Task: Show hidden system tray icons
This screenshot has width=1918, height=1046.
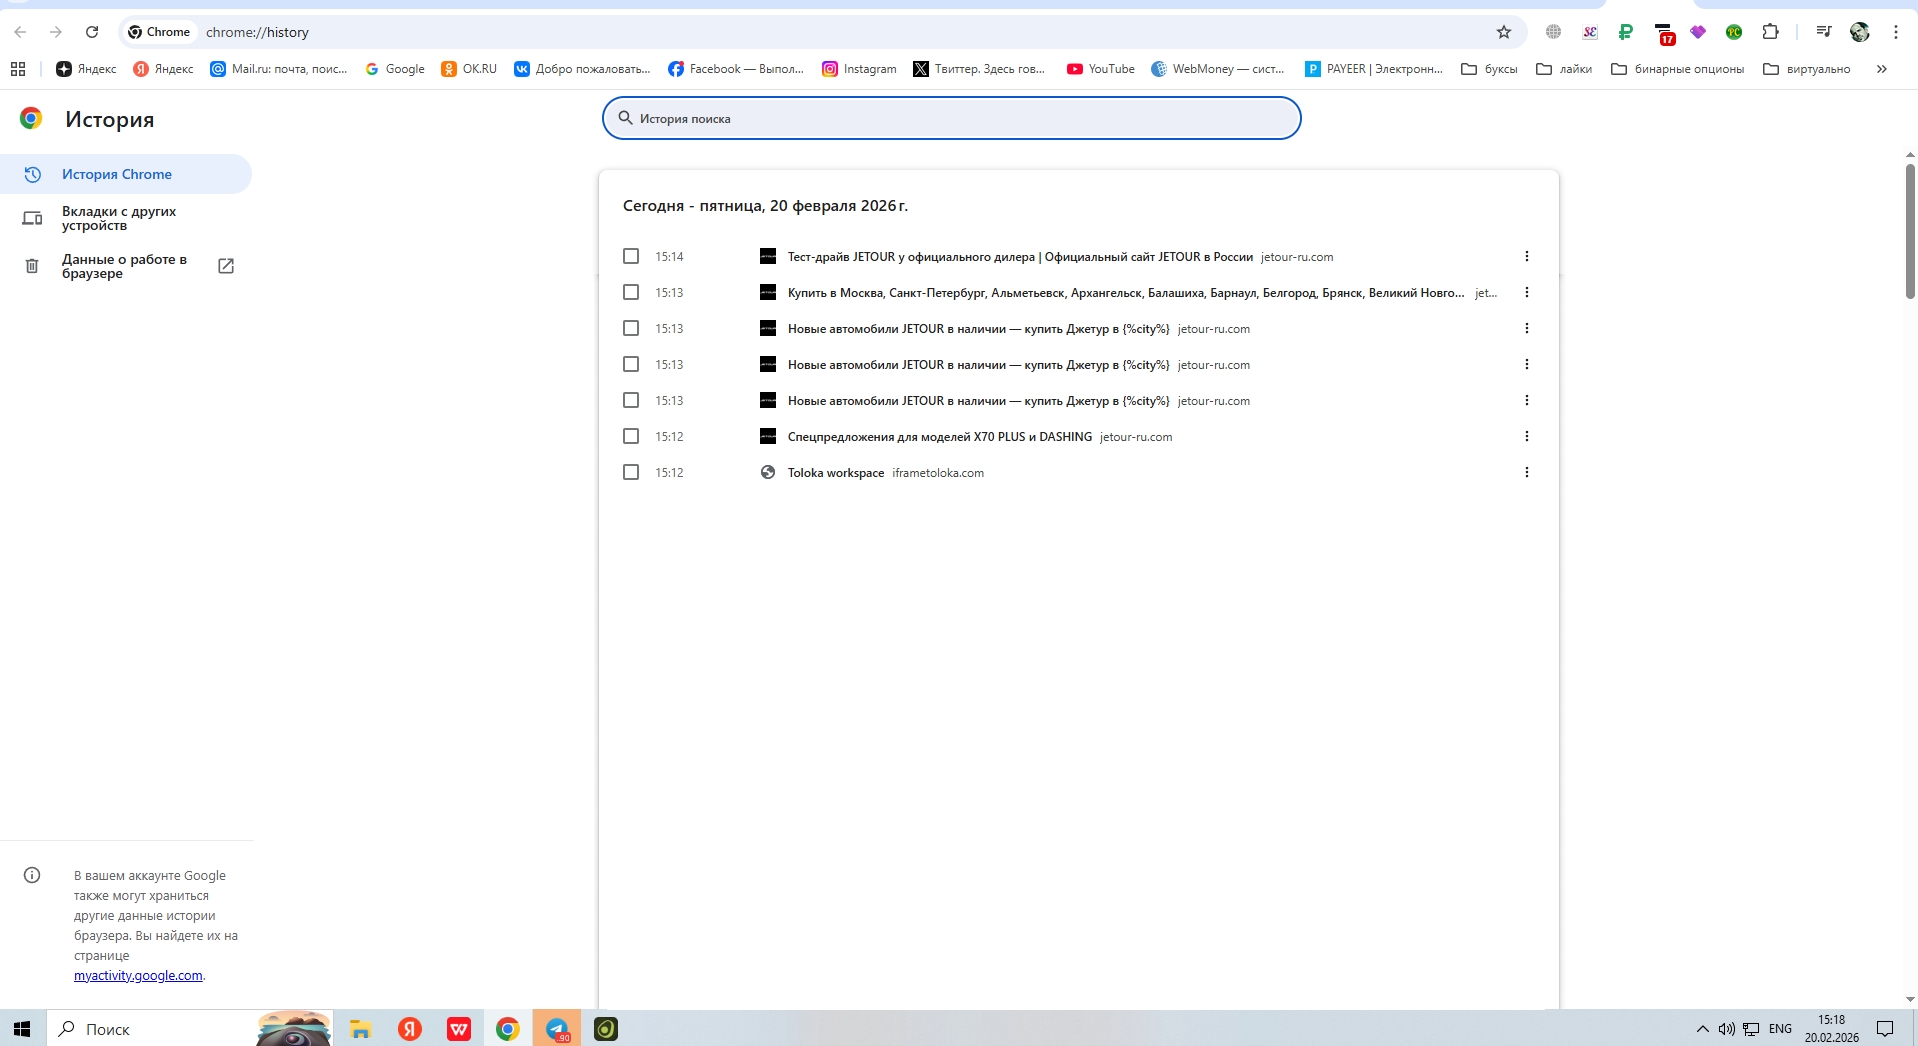Action: (1702, 1029)
